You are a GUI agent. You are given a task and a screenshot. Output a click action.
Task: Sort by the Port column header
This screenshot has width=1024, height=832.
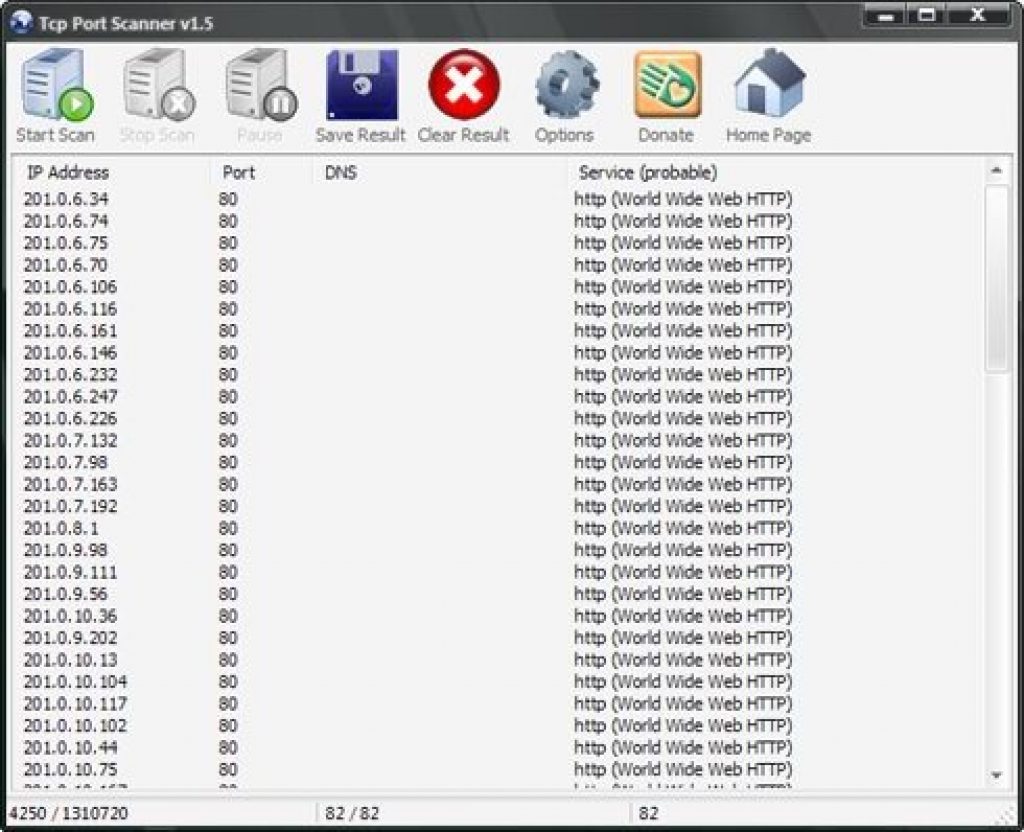click(x=239, y=173)
